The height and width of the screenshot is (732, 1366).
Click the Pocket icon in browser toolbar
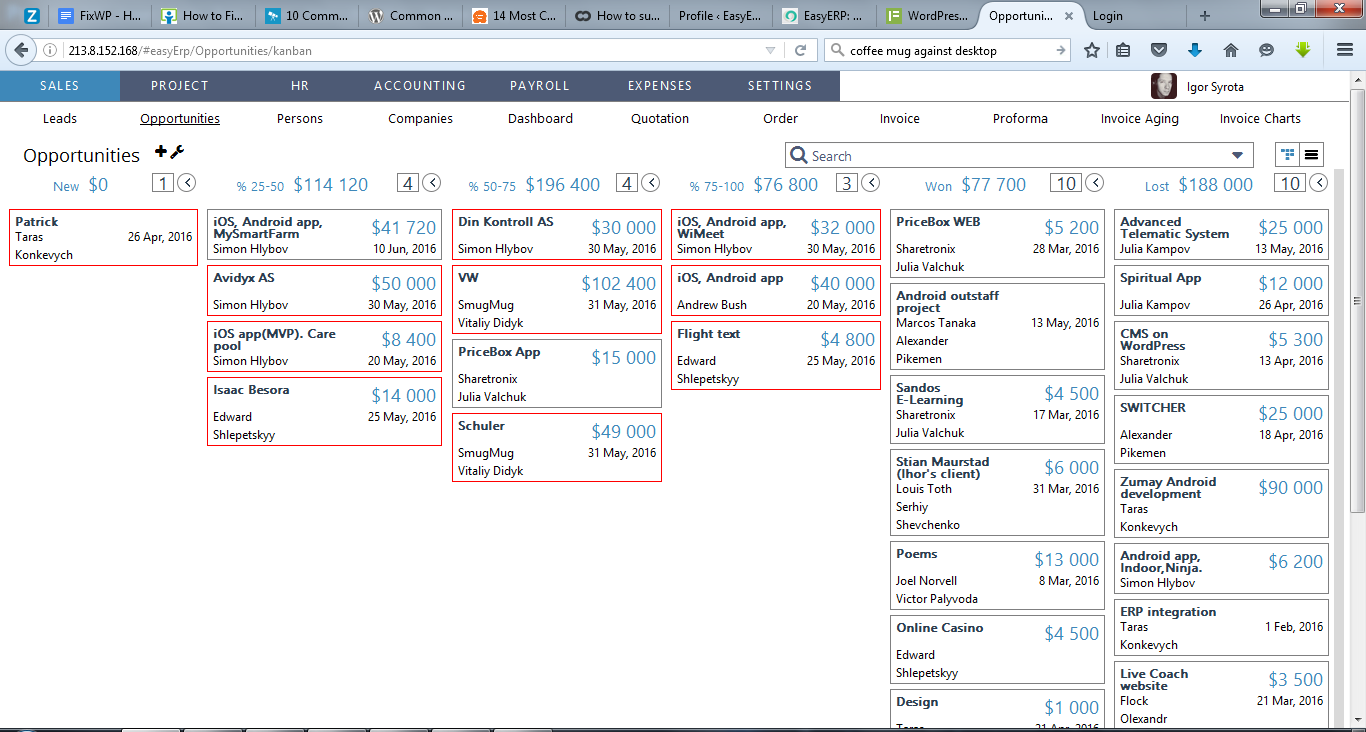click(x=1158, y=50)
